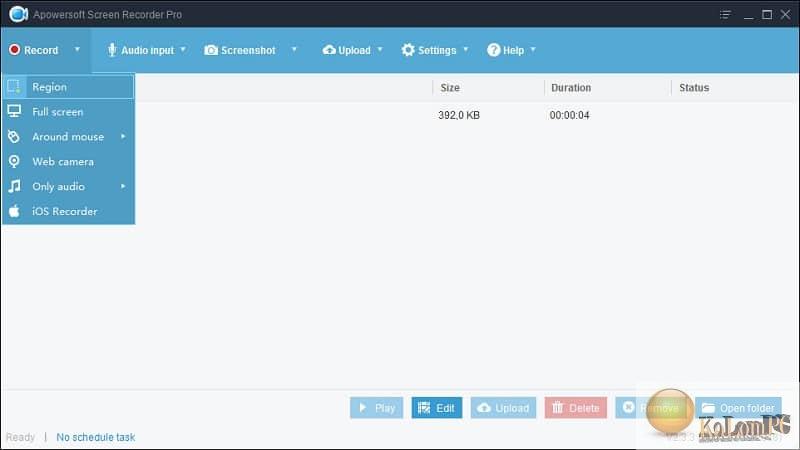Sort by the Duration column header

click(571, 88)
